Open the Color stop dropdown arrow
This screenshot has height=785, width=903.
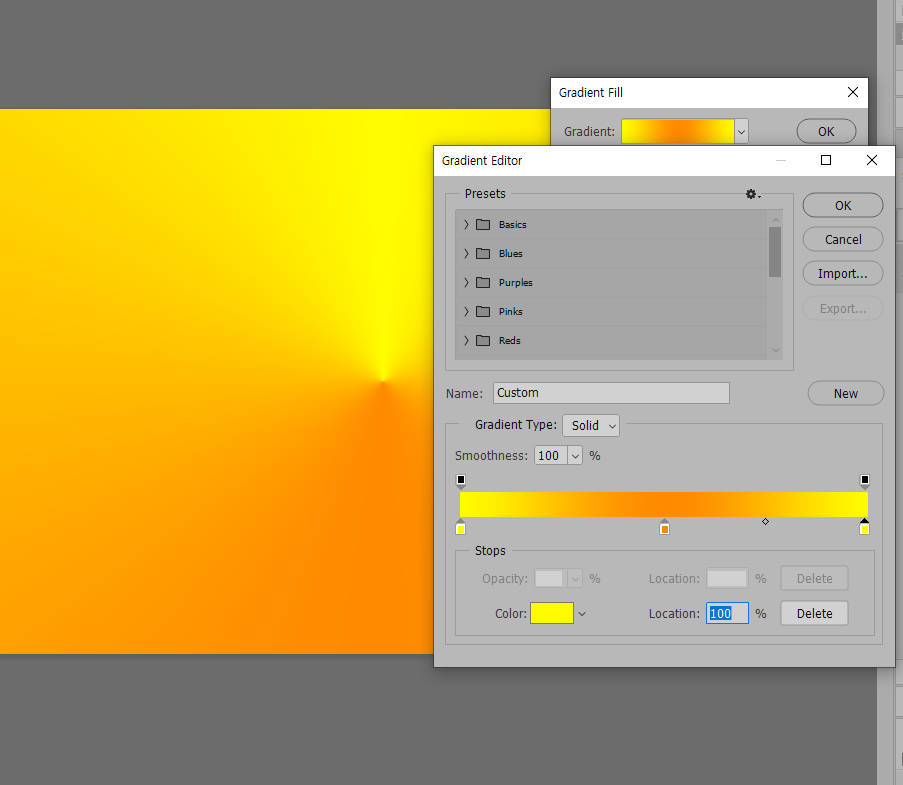(582, 614)
